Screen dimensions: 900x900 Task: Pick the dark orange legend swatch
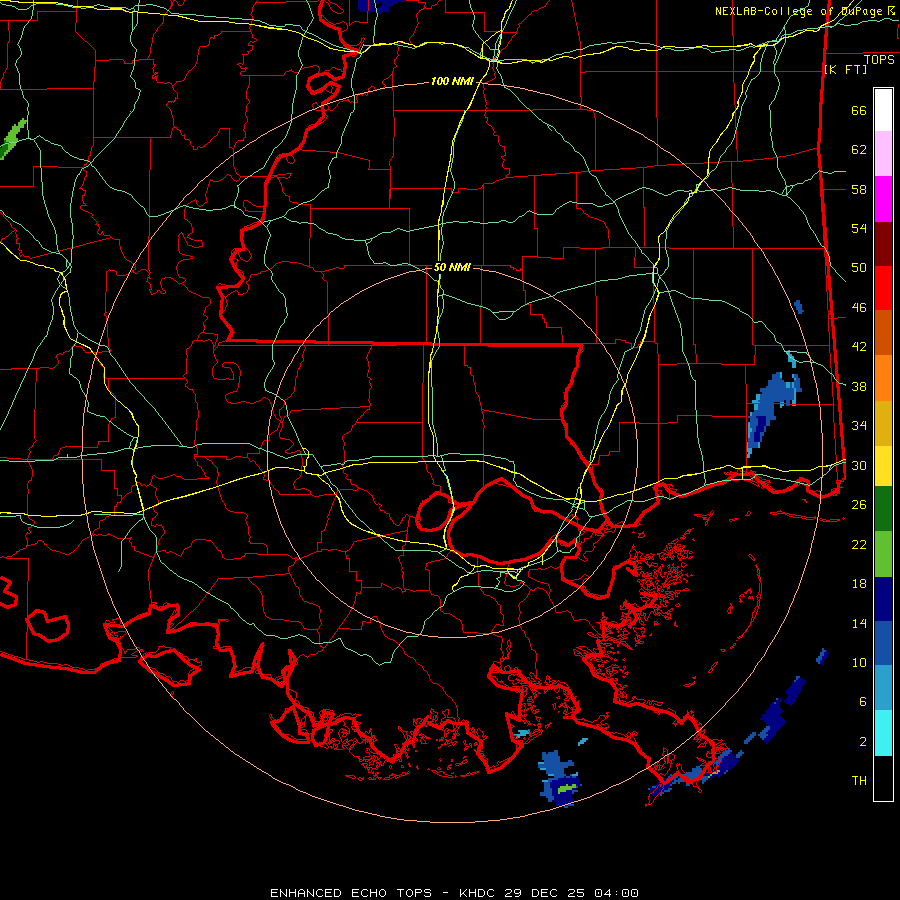coord(883,333)
